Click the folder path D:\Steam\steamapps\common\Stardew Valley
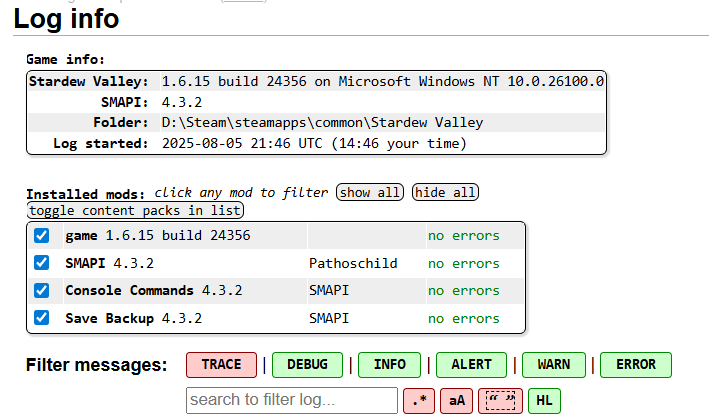The height and width of the screenshot is (414, 709). coord(322,122)
